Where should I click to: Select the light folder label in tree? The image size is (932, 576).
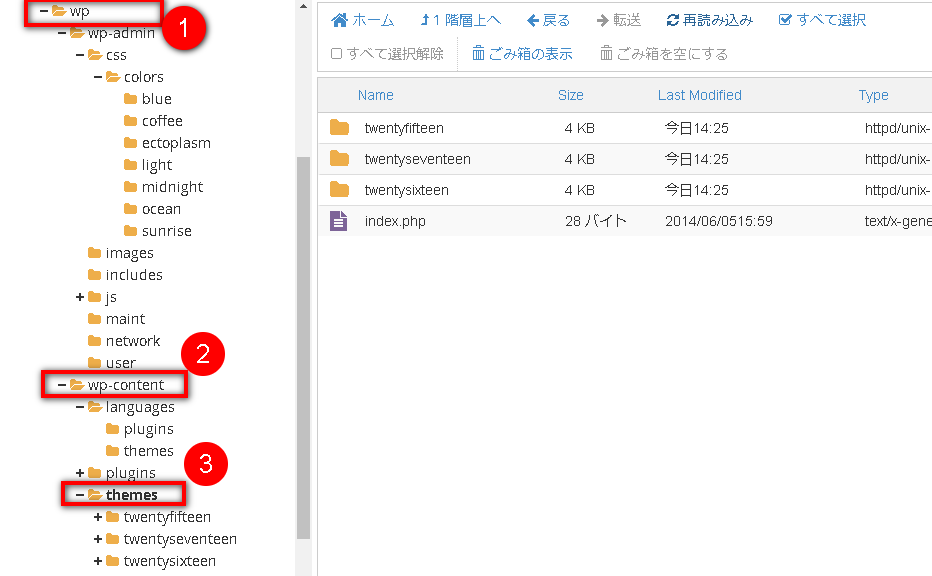tap(157, 165)
